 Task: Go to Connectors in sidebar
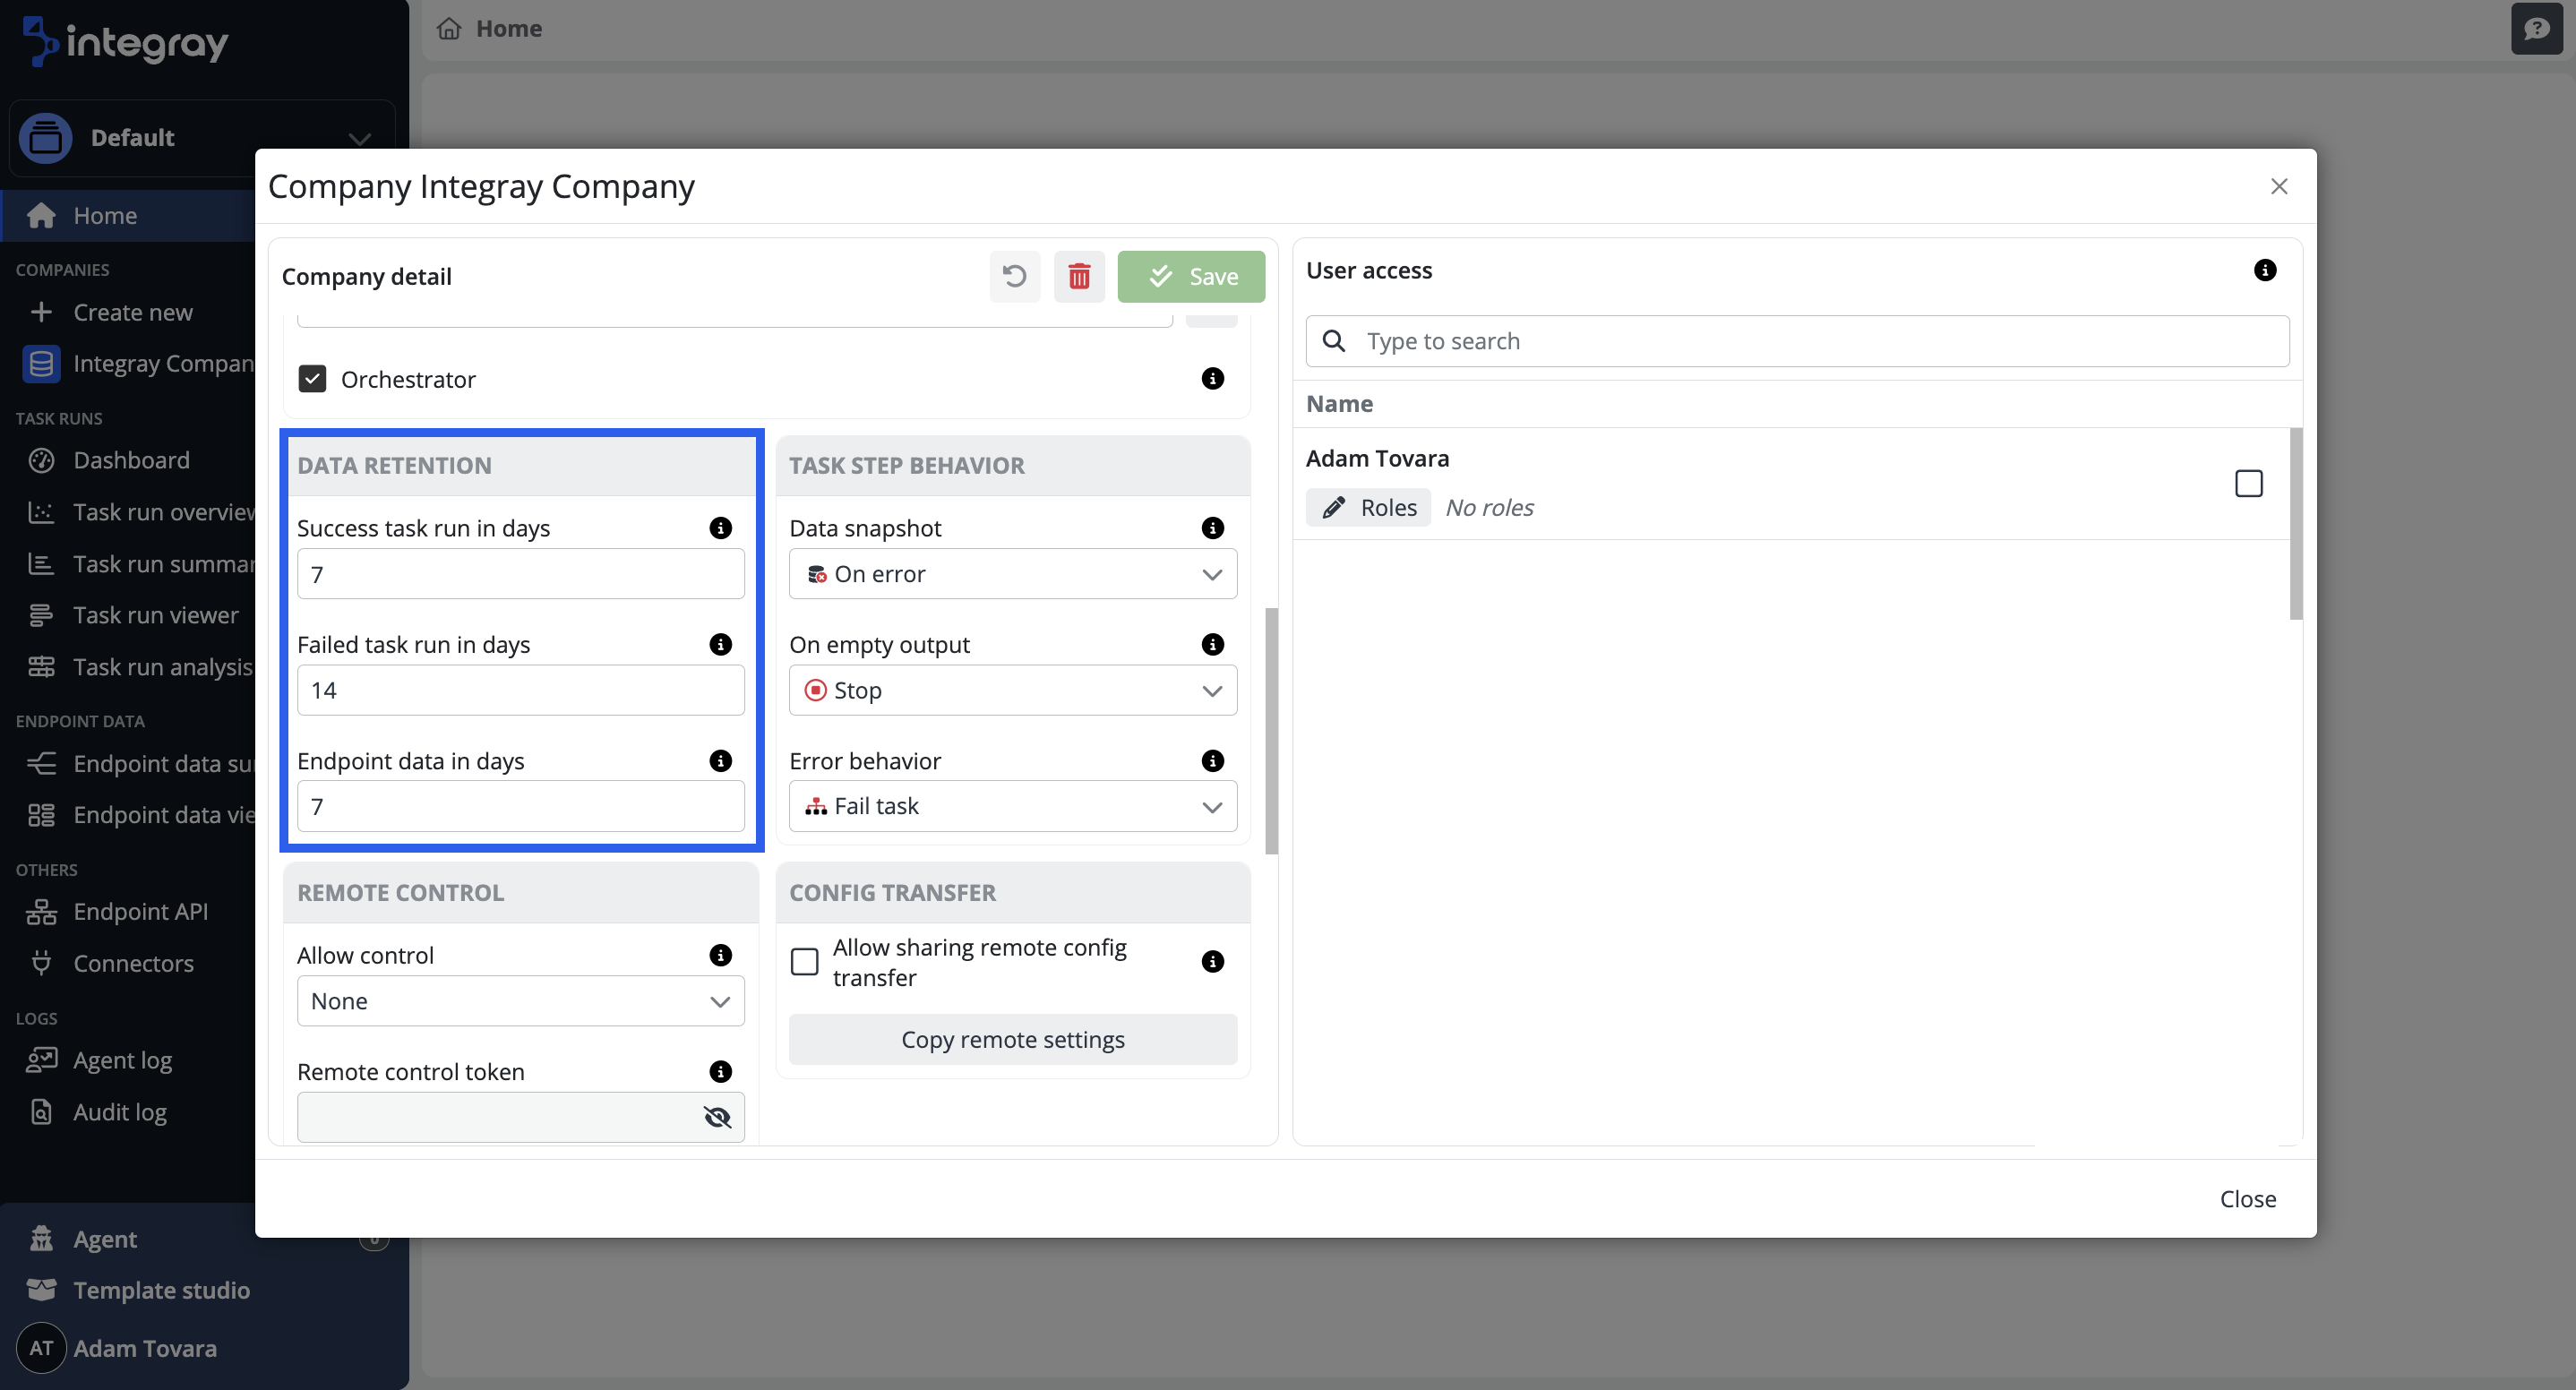pos(133,963)
